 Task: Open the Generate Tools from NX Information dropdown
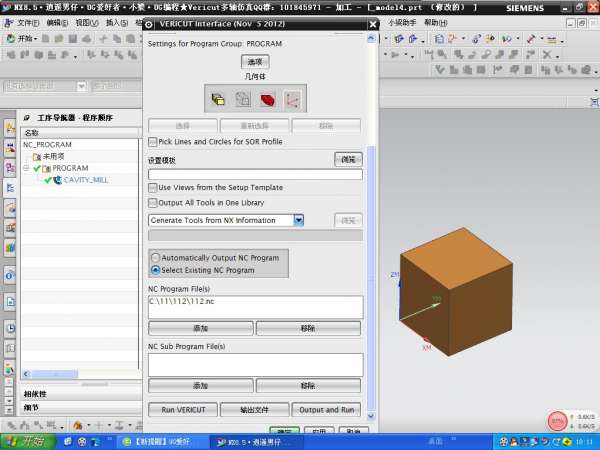299,220
